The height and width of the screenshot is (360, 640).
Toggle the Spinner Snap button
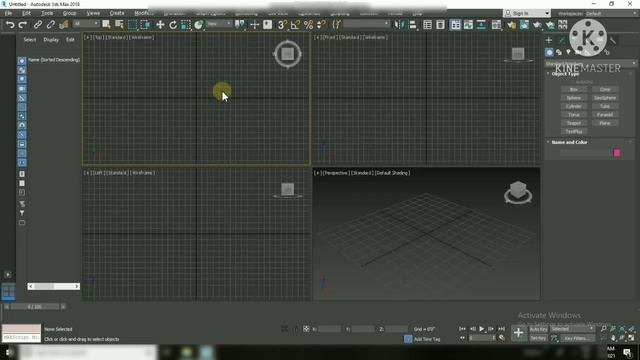pos(321,25)
